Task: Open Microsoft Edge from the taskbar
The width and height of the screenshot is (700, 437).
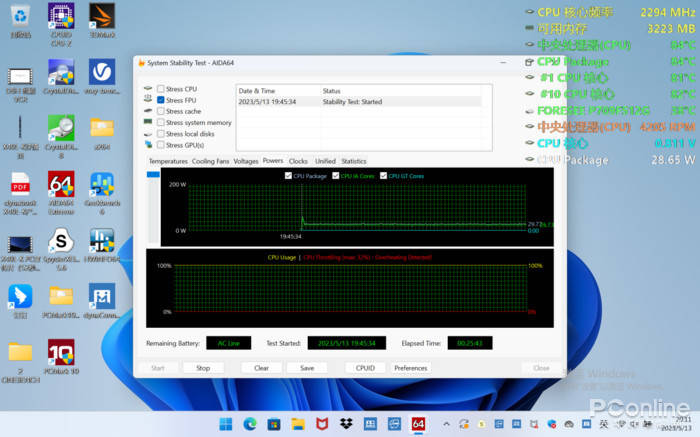Action: (250, 424)
